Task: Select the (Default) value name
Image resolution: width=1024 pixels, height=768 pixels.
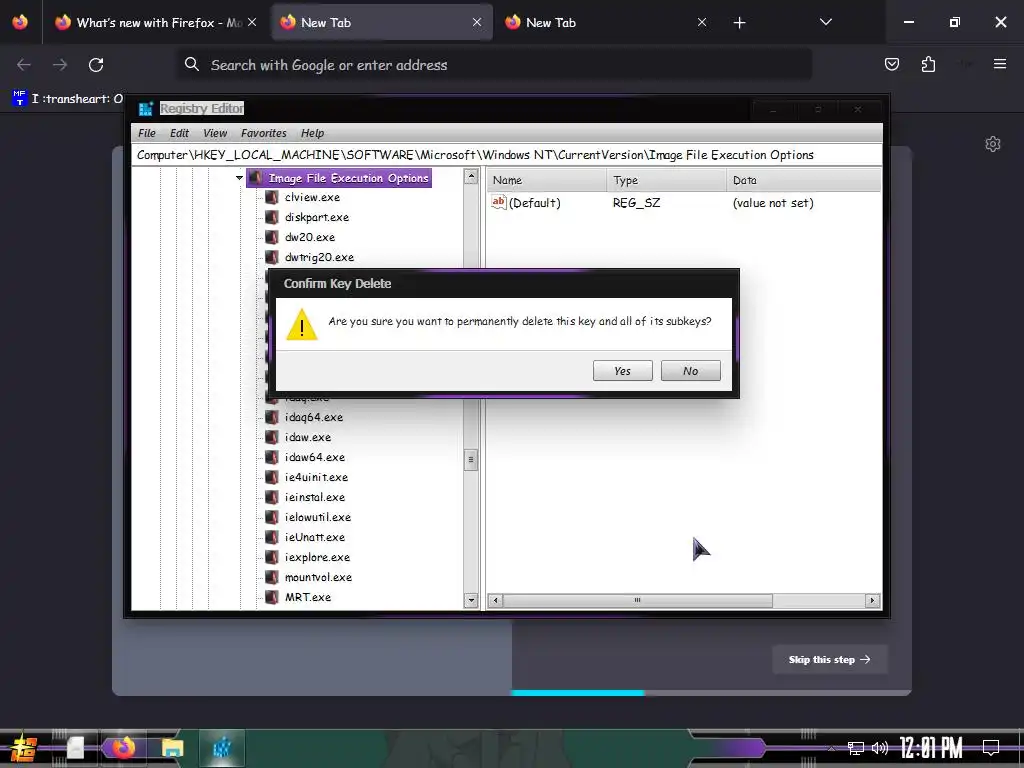Action: (535, 203)
